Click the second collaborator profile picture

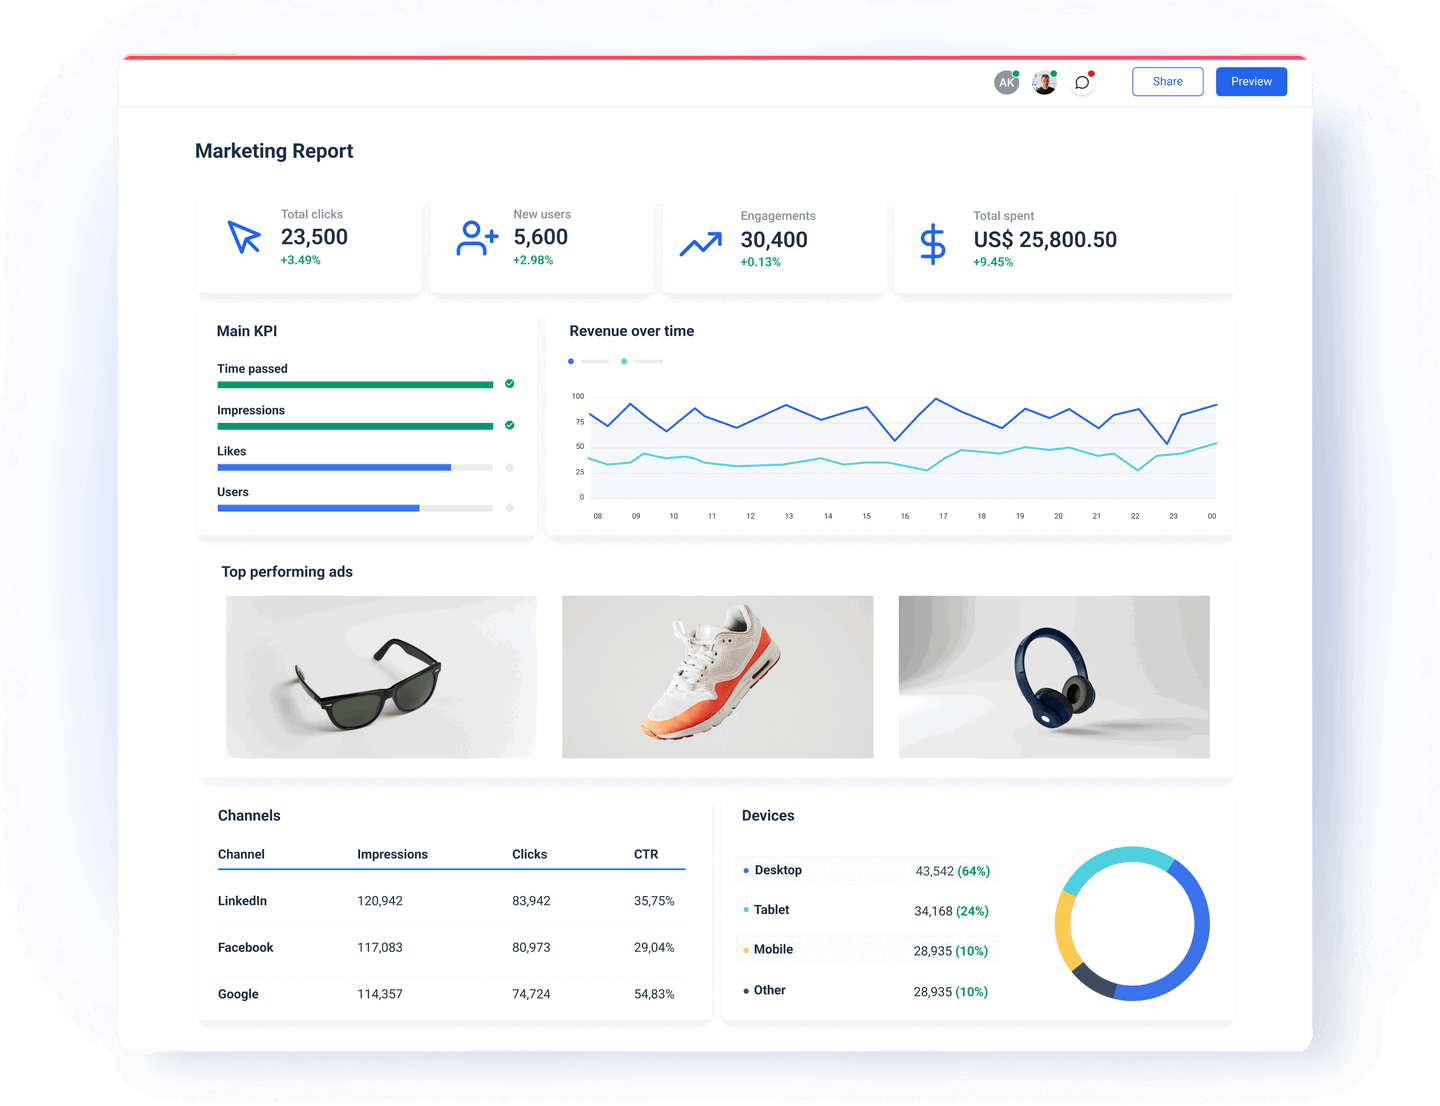pos(1044,82)
